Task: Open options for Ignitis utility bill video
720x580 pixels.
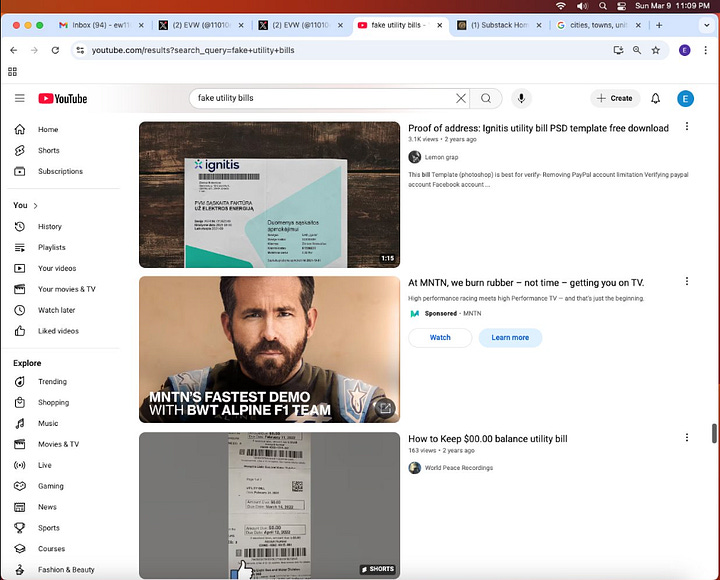Action: click(x=686, y=126)
